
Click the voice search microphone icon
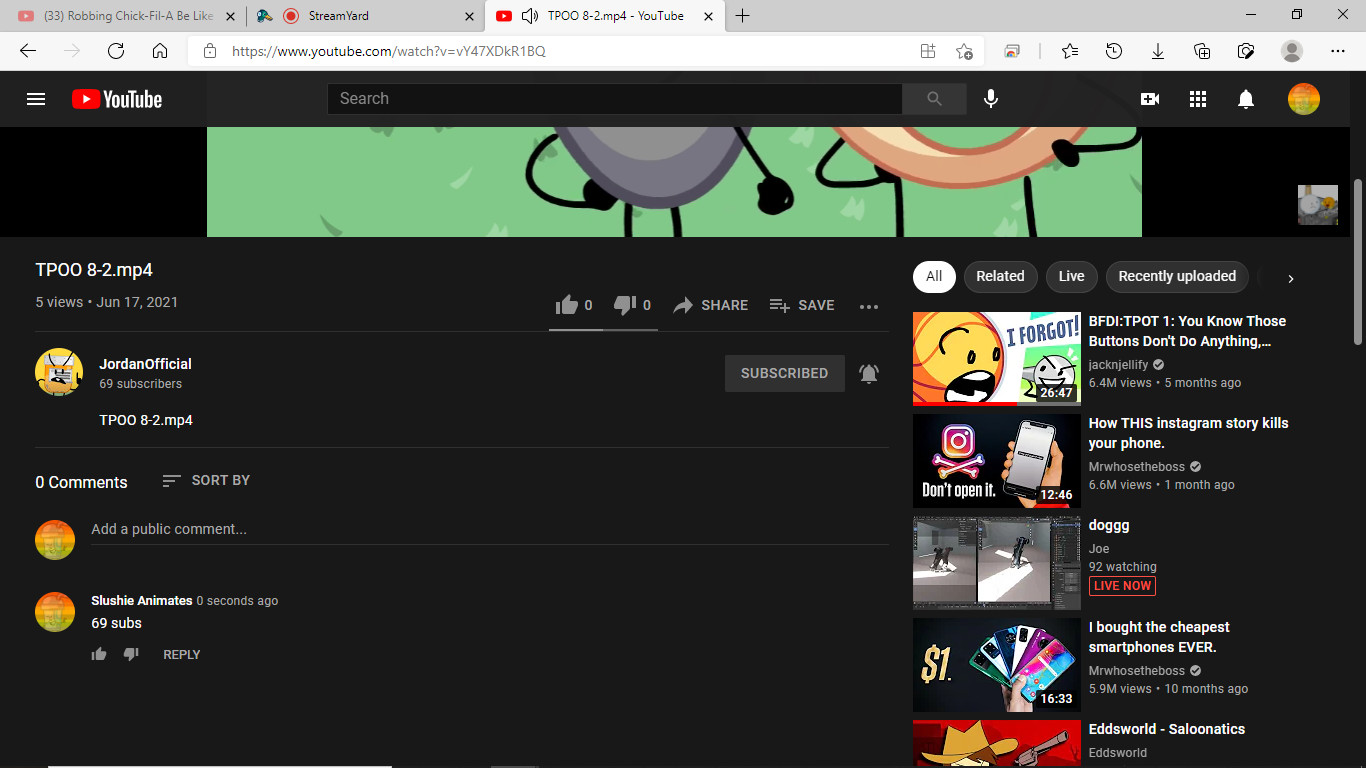pos(991,99)
